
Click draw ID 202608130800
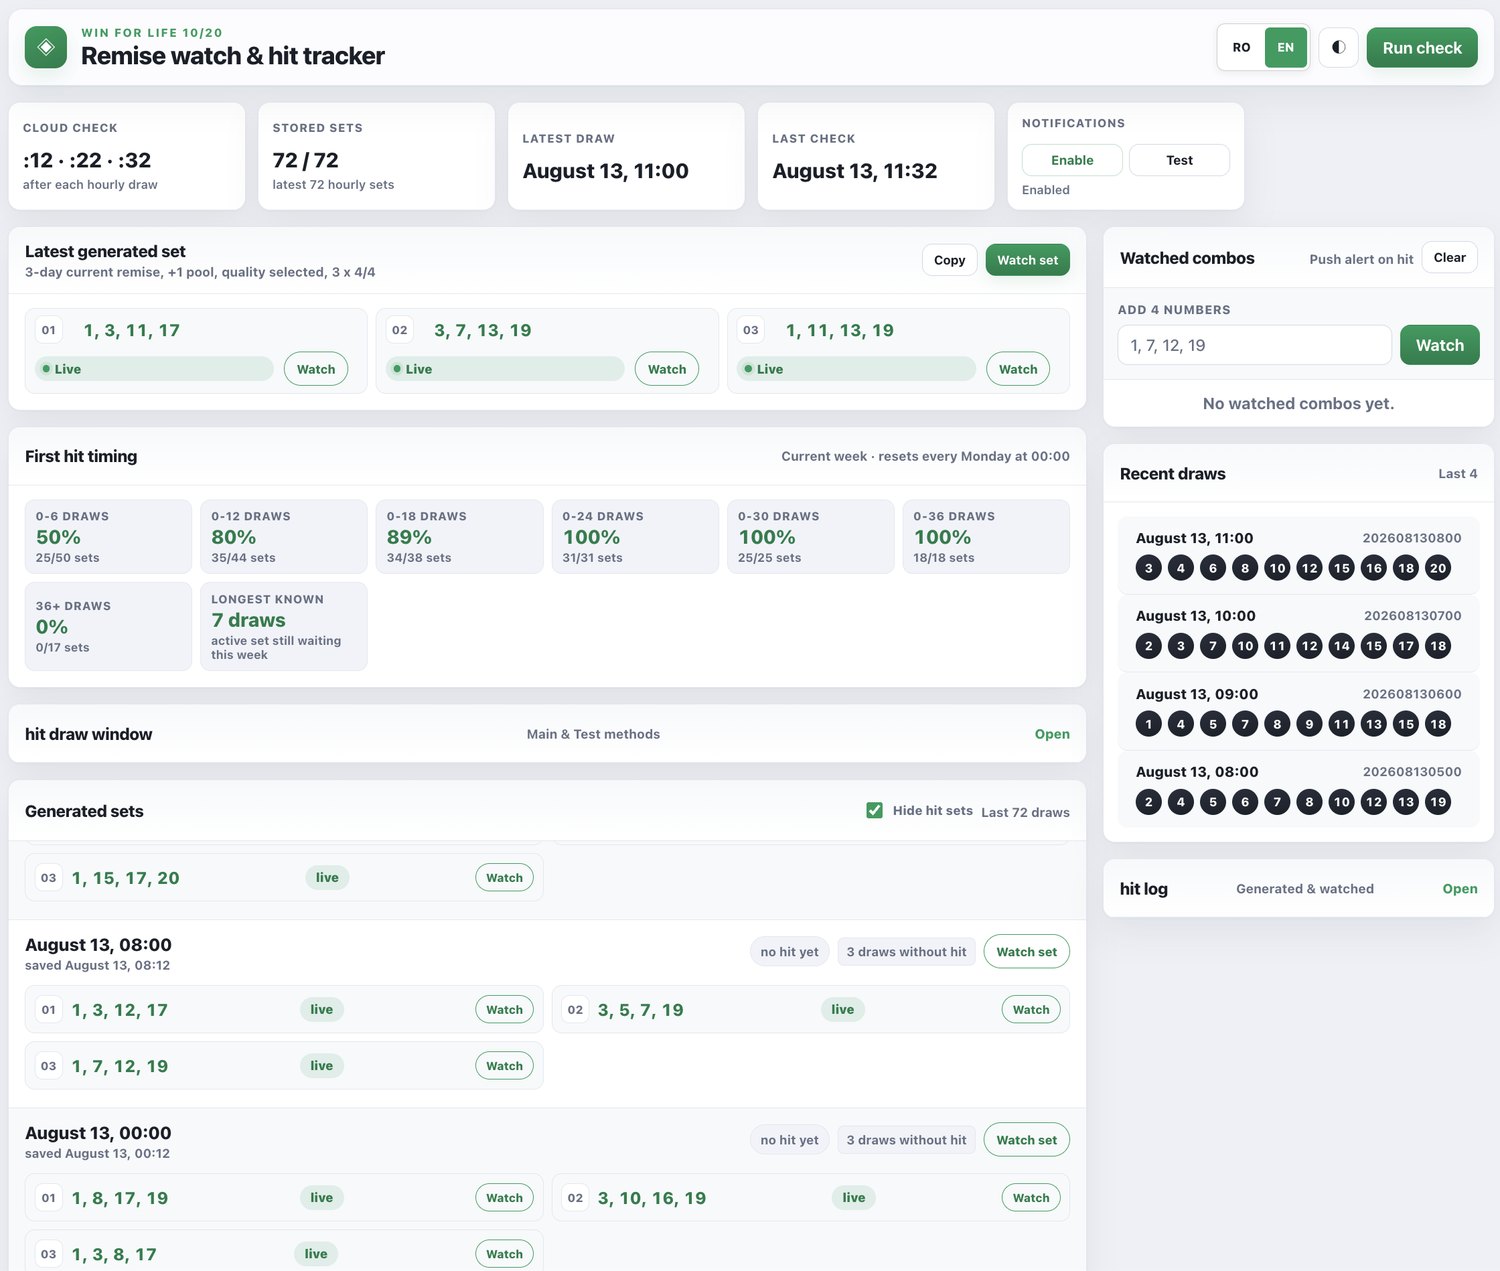tap(1412, 538)
